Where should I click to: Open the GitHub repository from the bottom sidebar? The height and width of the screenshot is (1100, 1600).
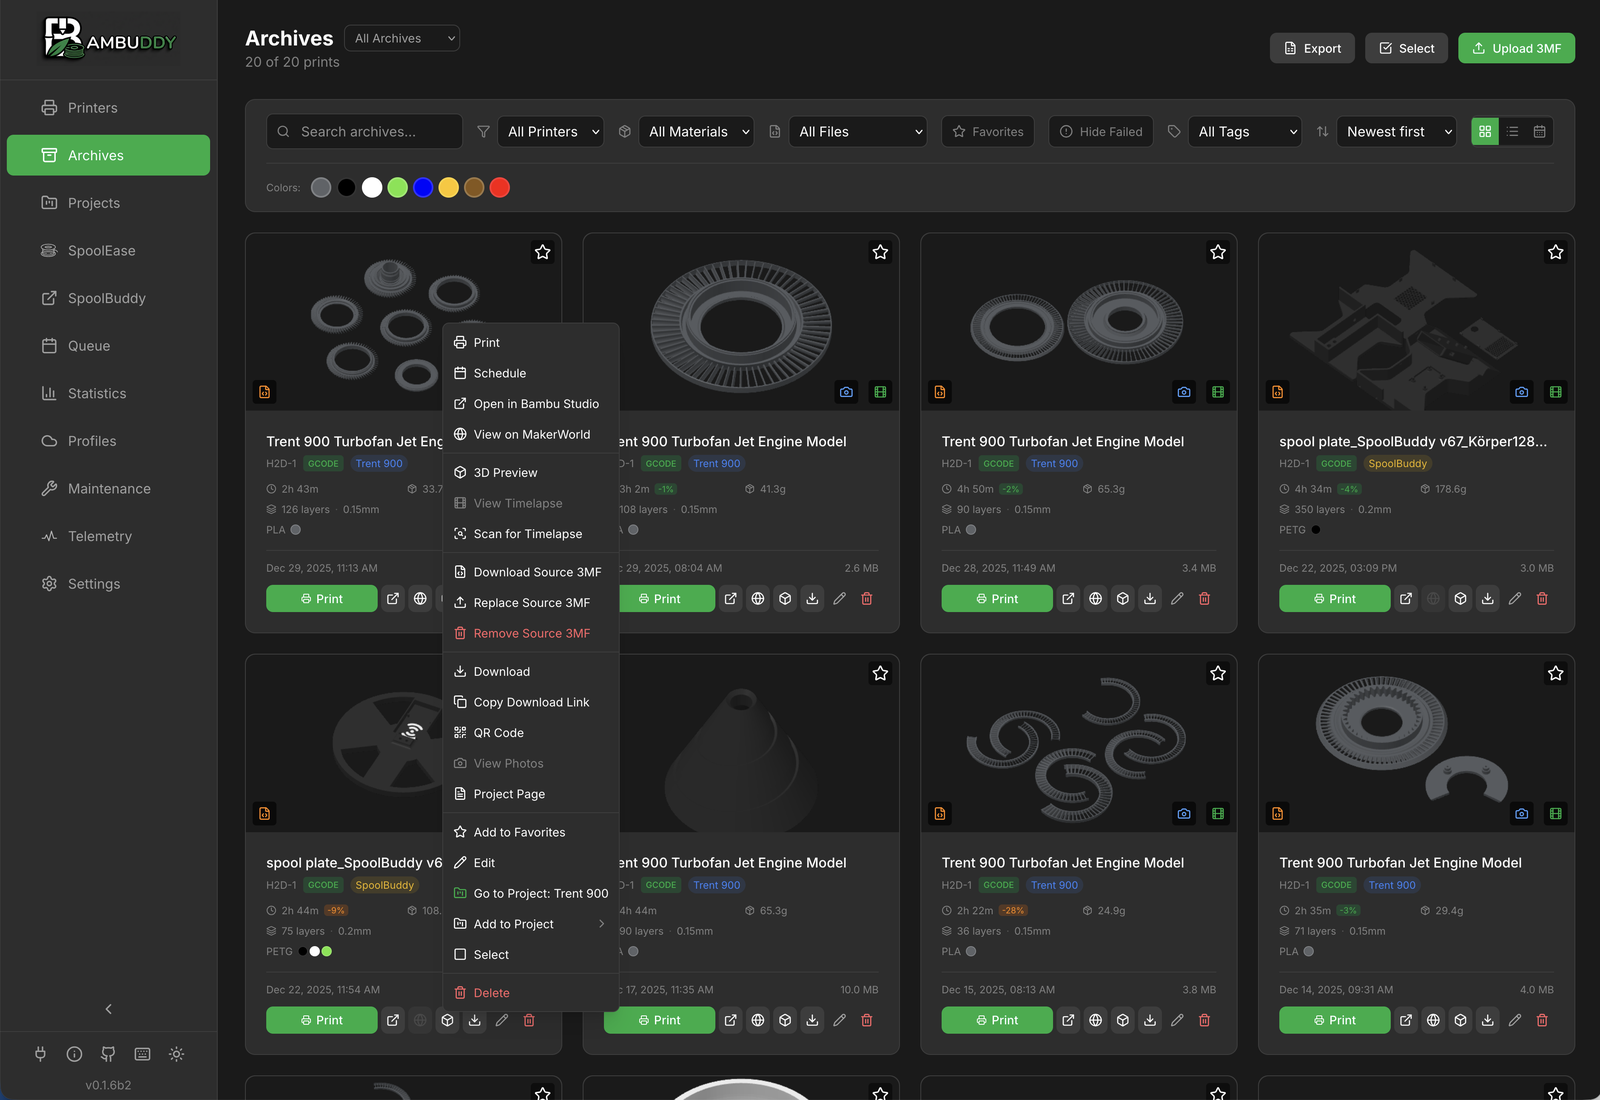coord(107,1054)
